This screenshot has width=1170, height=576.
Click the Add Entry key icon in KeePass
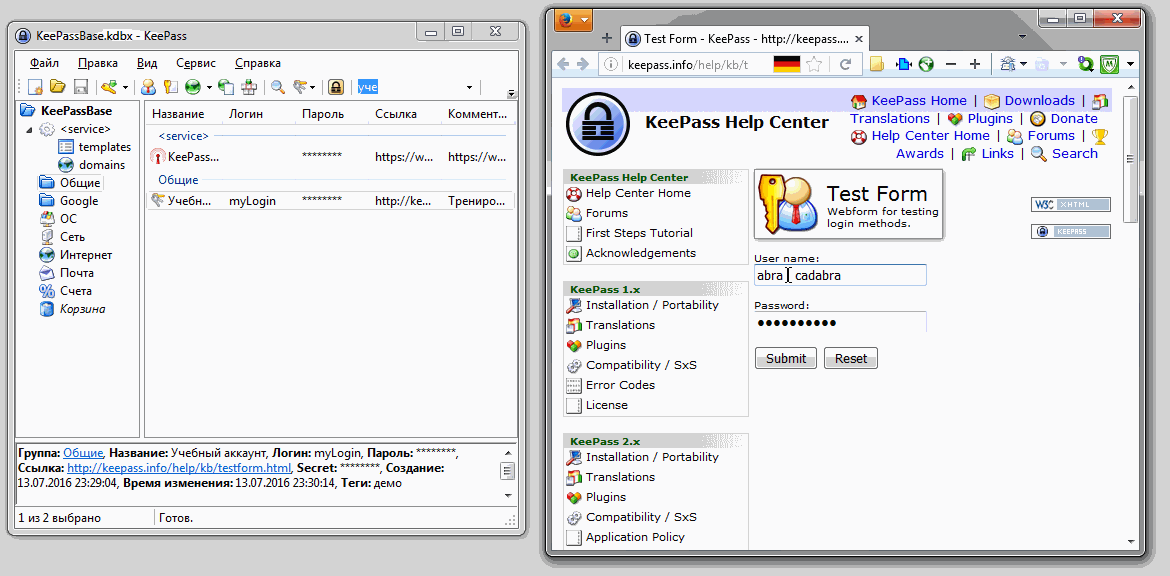[x=109, y=87]
